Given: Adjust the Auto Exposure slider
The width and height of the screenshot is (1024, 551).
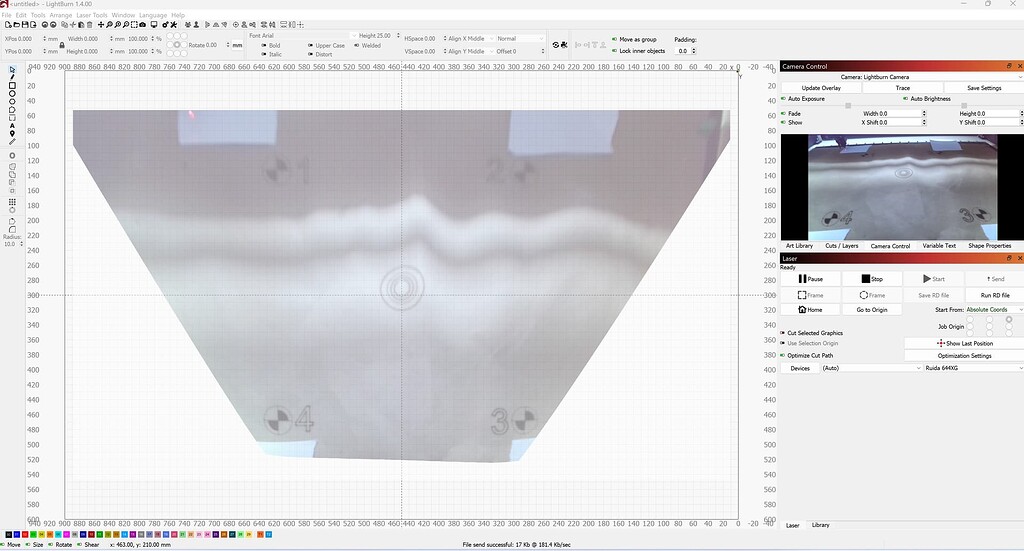Looking at the screenshot, I should (848, 106).
